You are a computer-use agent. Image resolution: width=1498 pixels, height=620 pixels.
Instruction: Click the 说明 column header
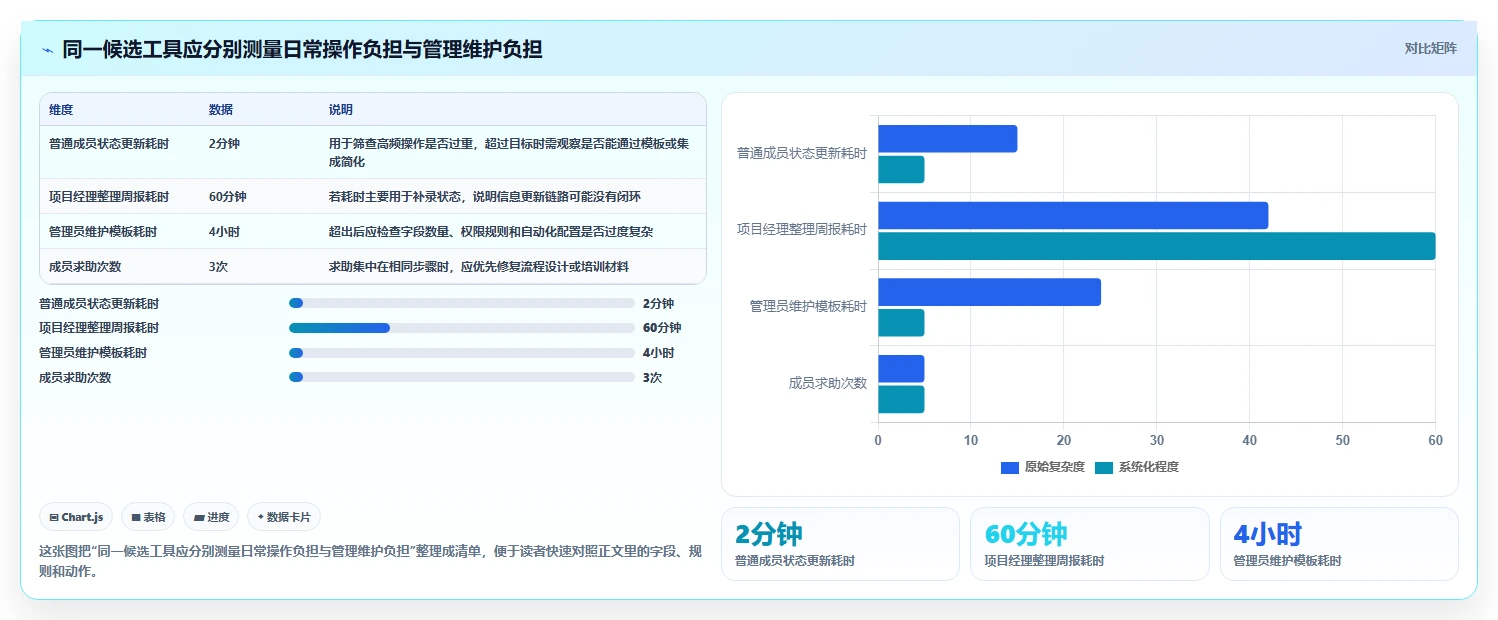[x=341, y=110]
